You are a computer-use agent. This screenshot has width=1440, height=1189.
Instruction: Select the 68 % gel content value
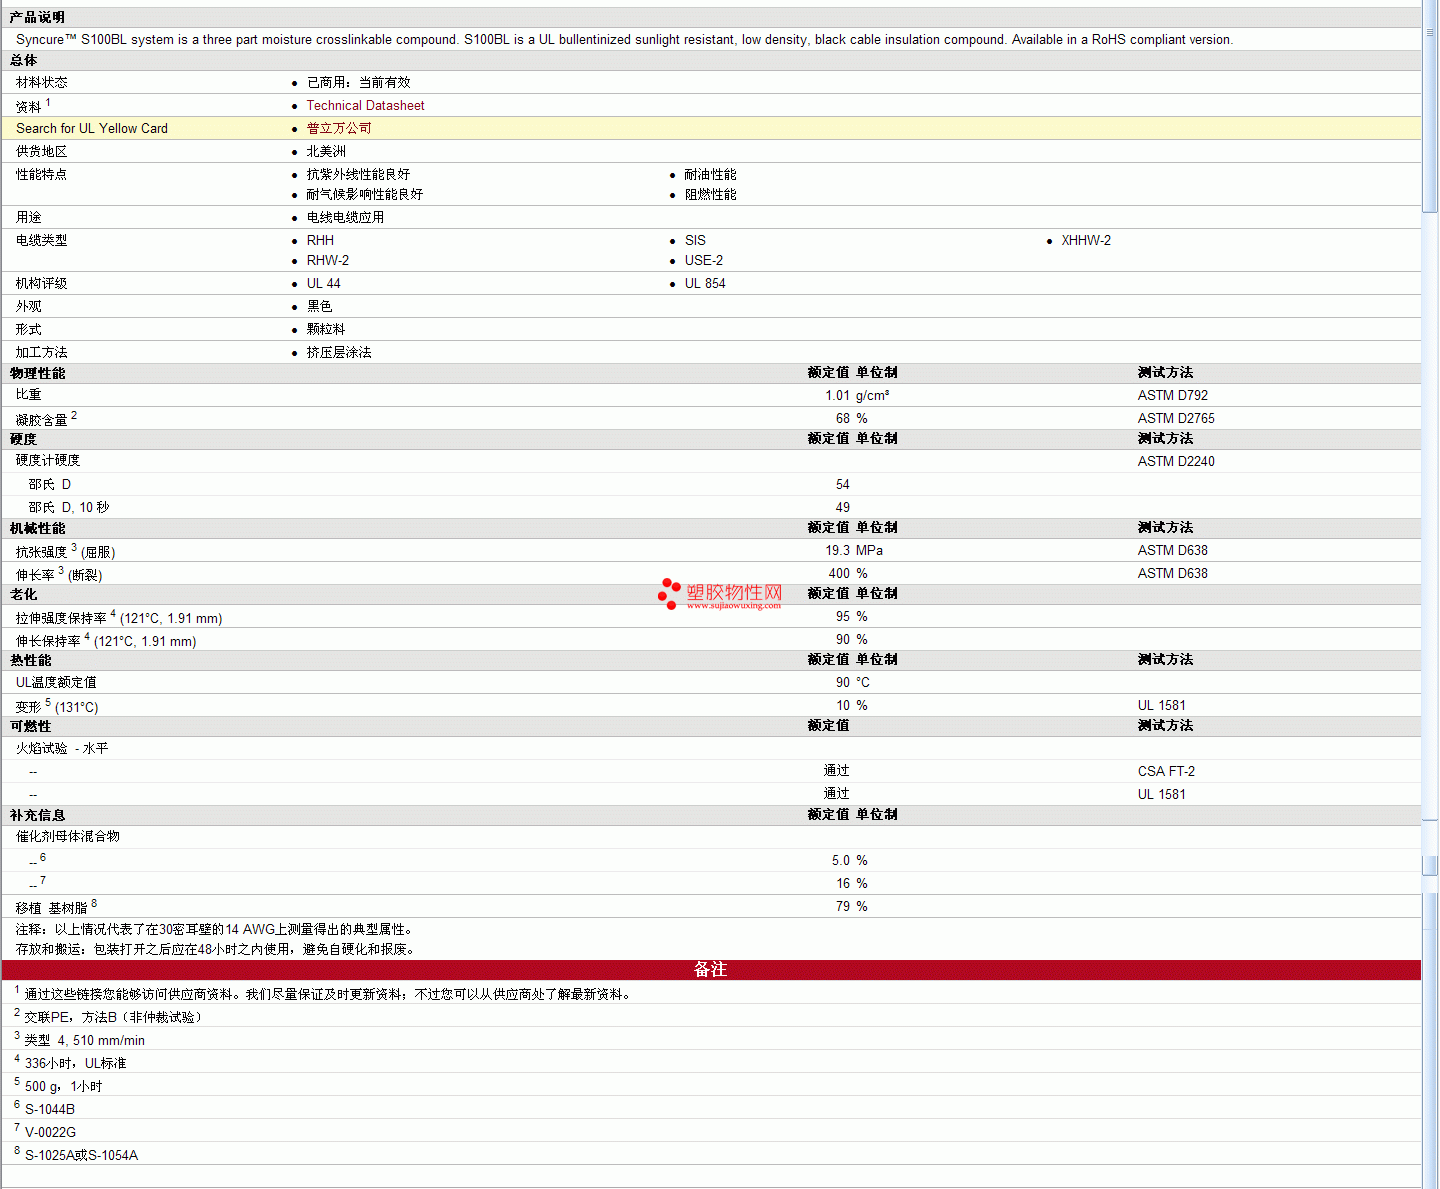pyautogui.click(x=852, y=418)
